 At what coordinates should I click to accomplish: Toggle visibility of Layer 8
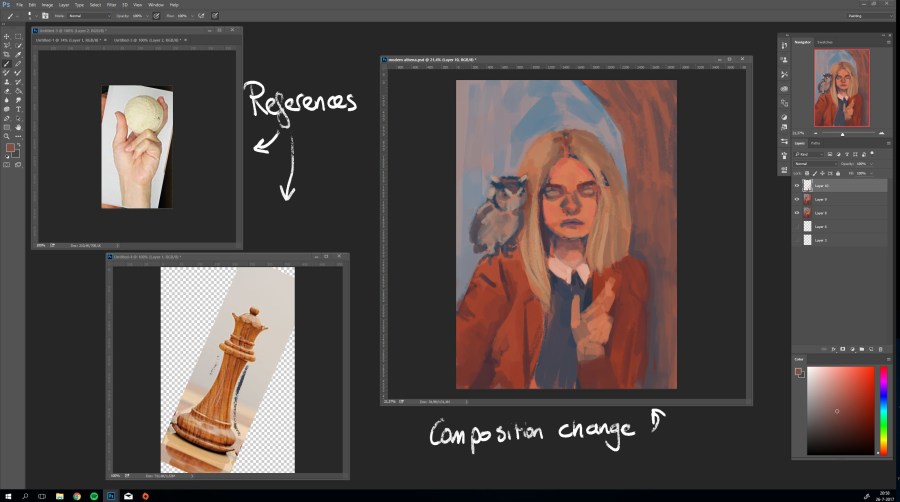tap(797, 213)
